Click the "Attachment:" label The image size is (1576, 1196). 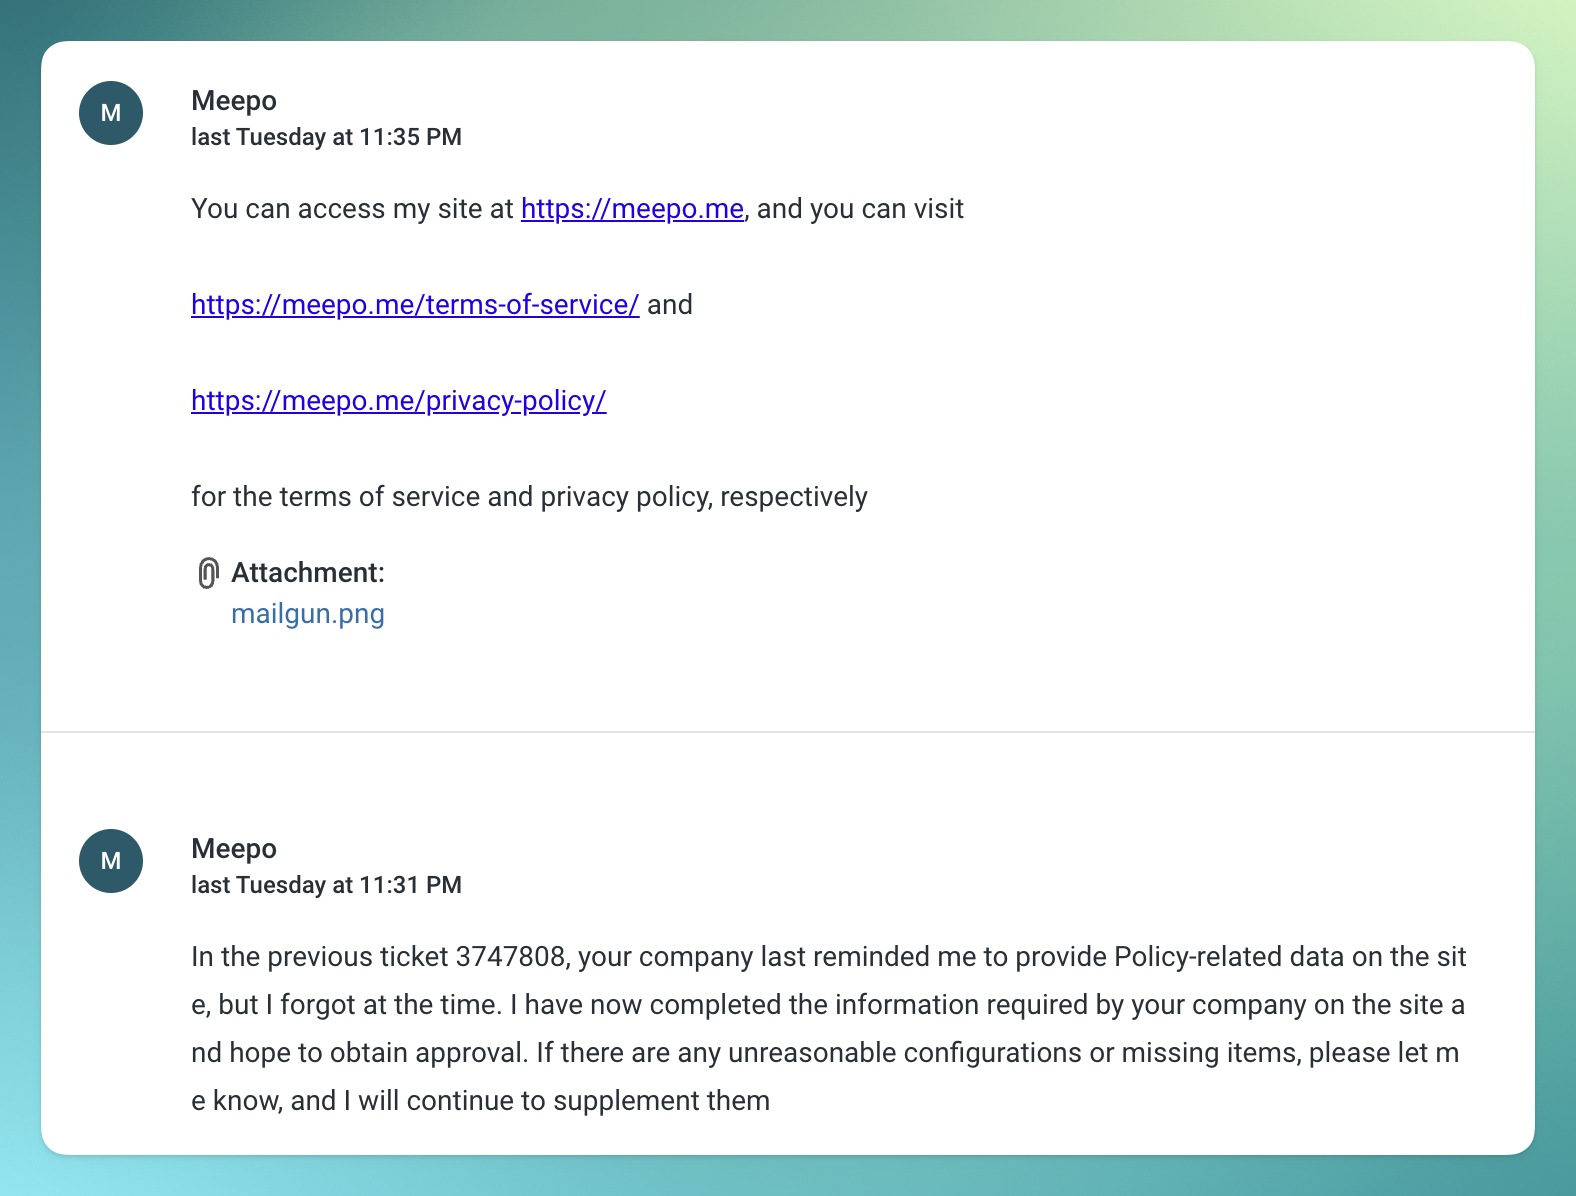pos(308,573)
